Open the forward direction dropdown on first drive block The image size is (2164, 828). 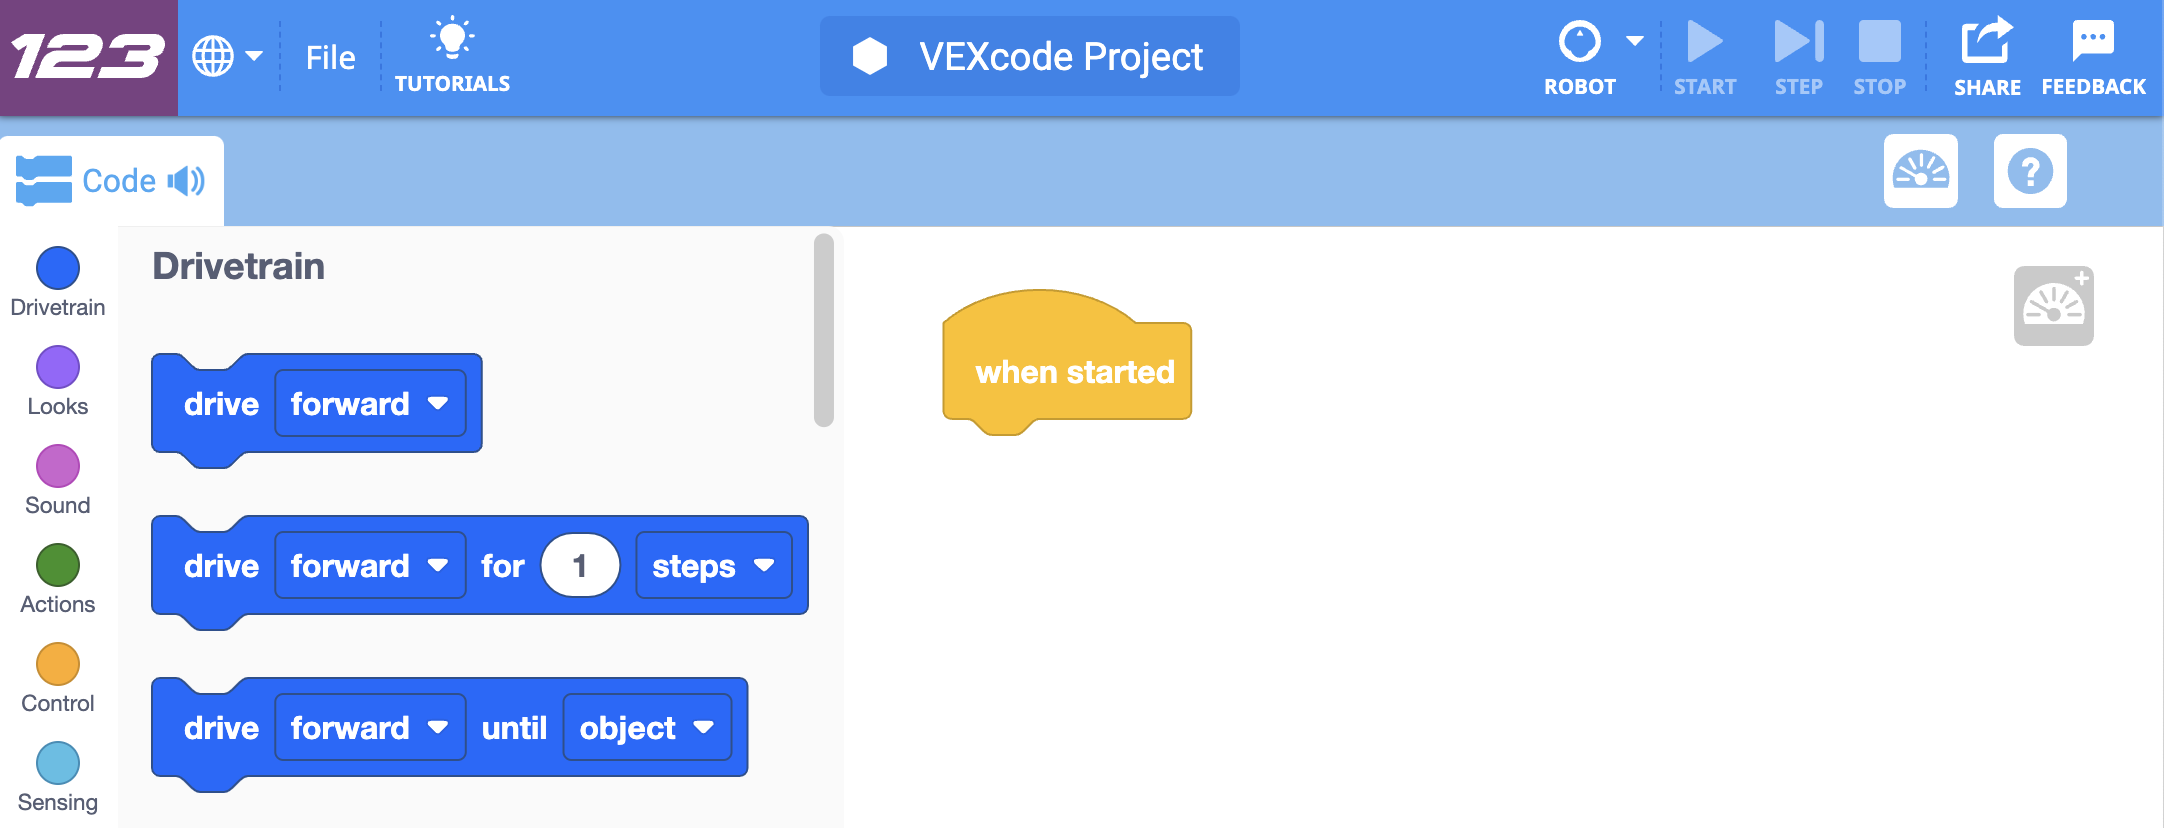pyautogui.click(x=438, y=404)
